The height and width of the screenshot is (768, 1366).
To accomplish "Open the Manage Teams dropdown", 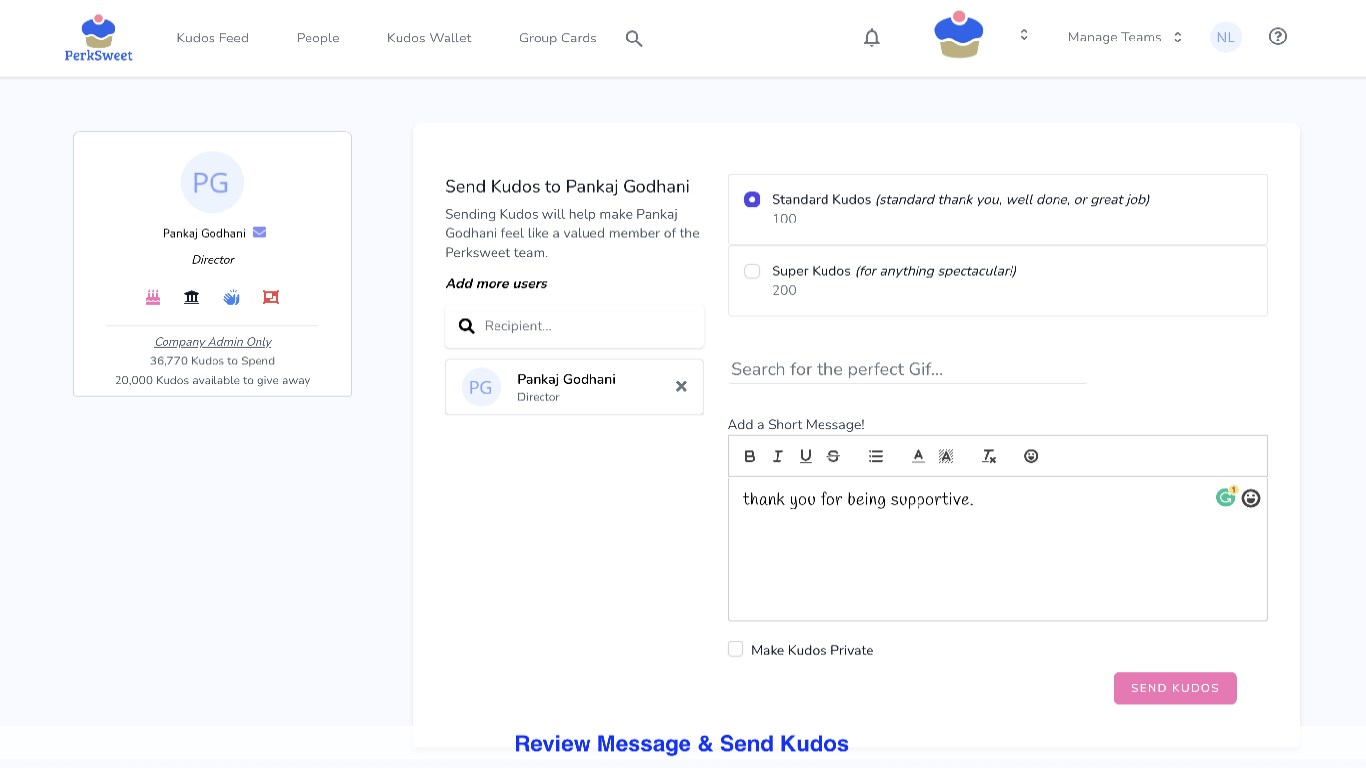I will [1125, 37].
